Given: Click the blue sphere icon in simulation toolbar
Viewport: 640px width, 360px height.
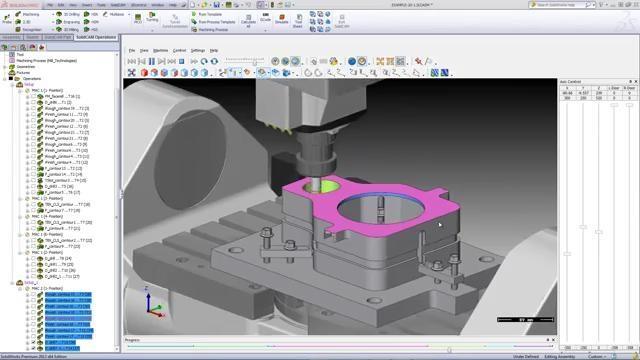Looking at the screenshot, I should 352,62.
